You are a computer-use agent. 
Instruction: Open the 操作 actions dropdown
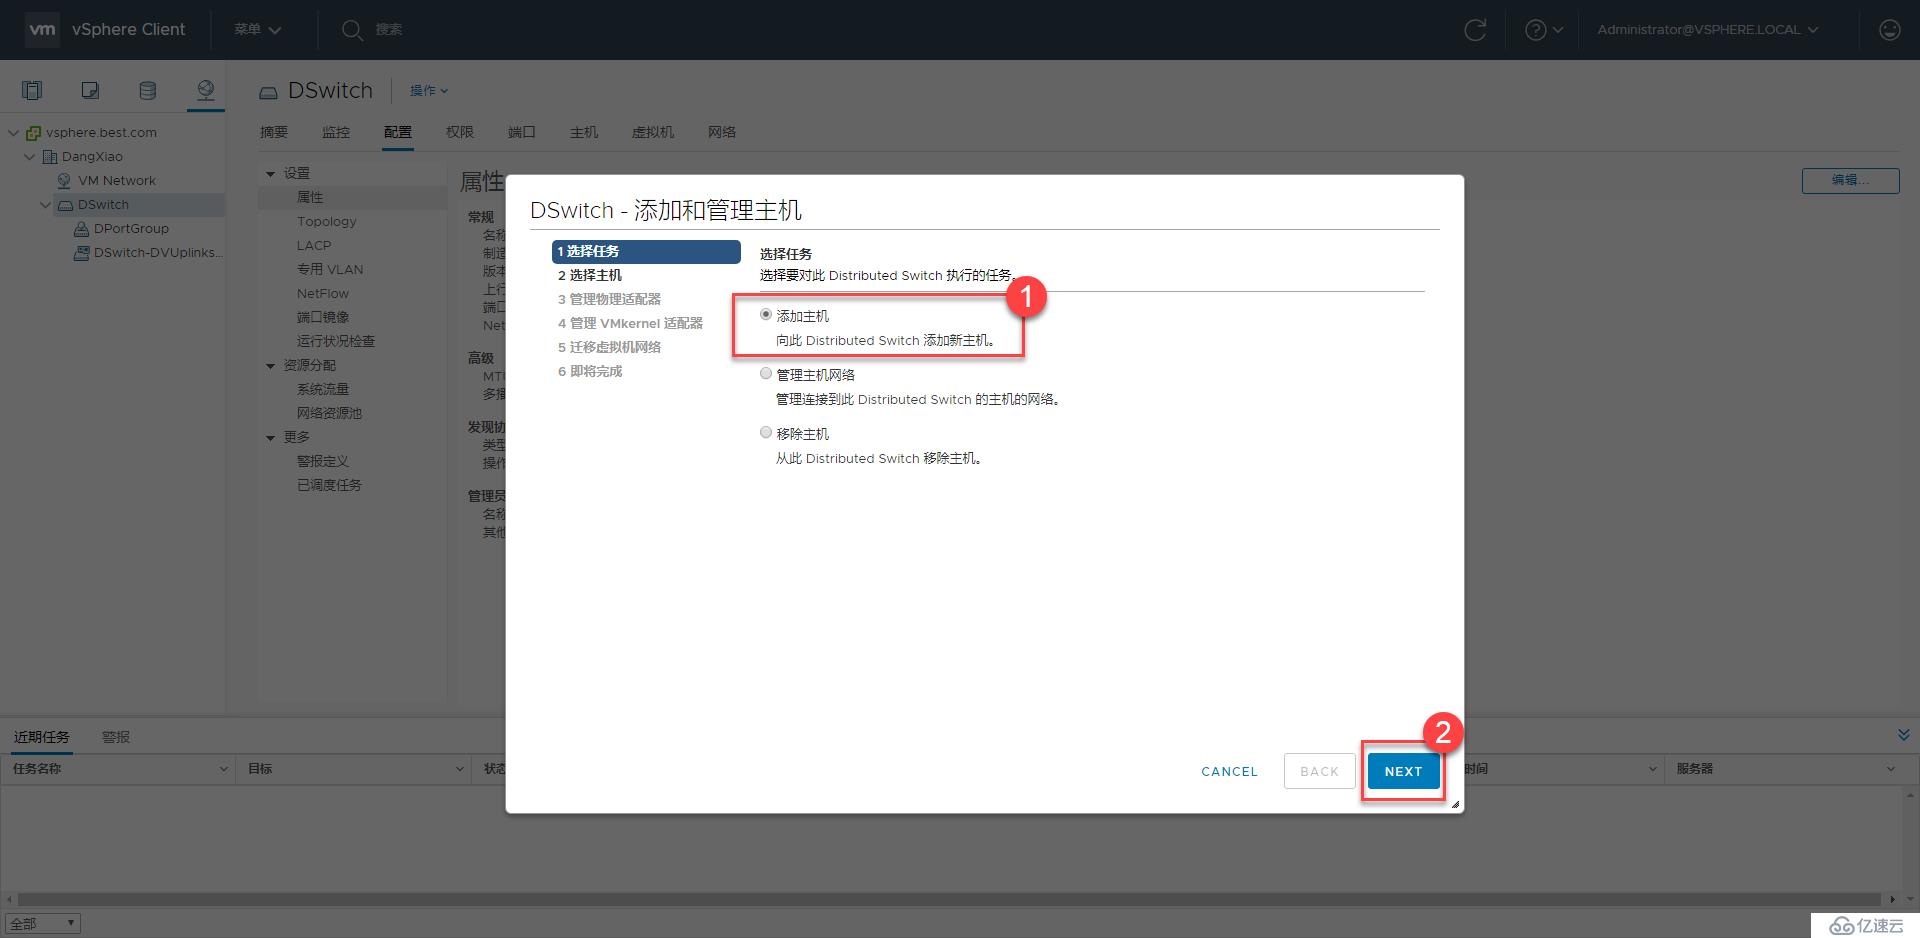pyautogui.click(x=429, y=91)
